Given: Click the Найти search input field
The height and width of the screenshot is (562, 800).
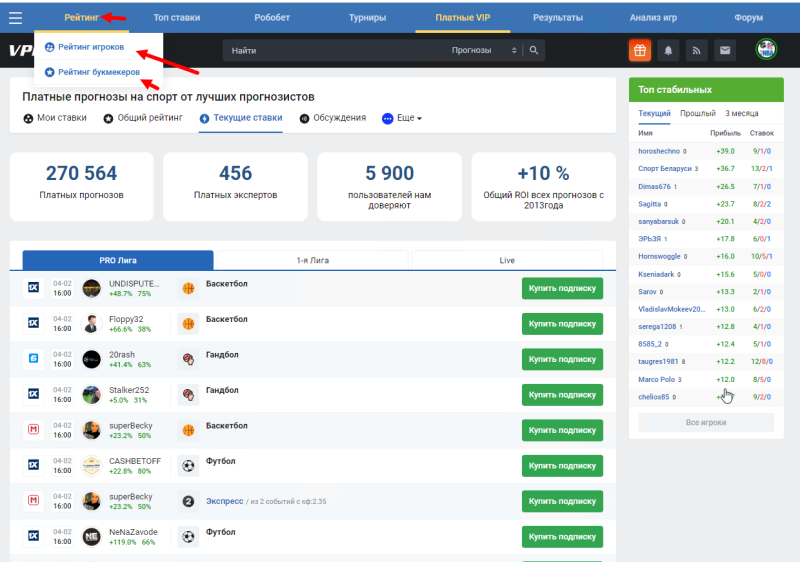Looking at the screenshot, I should 330,50.
